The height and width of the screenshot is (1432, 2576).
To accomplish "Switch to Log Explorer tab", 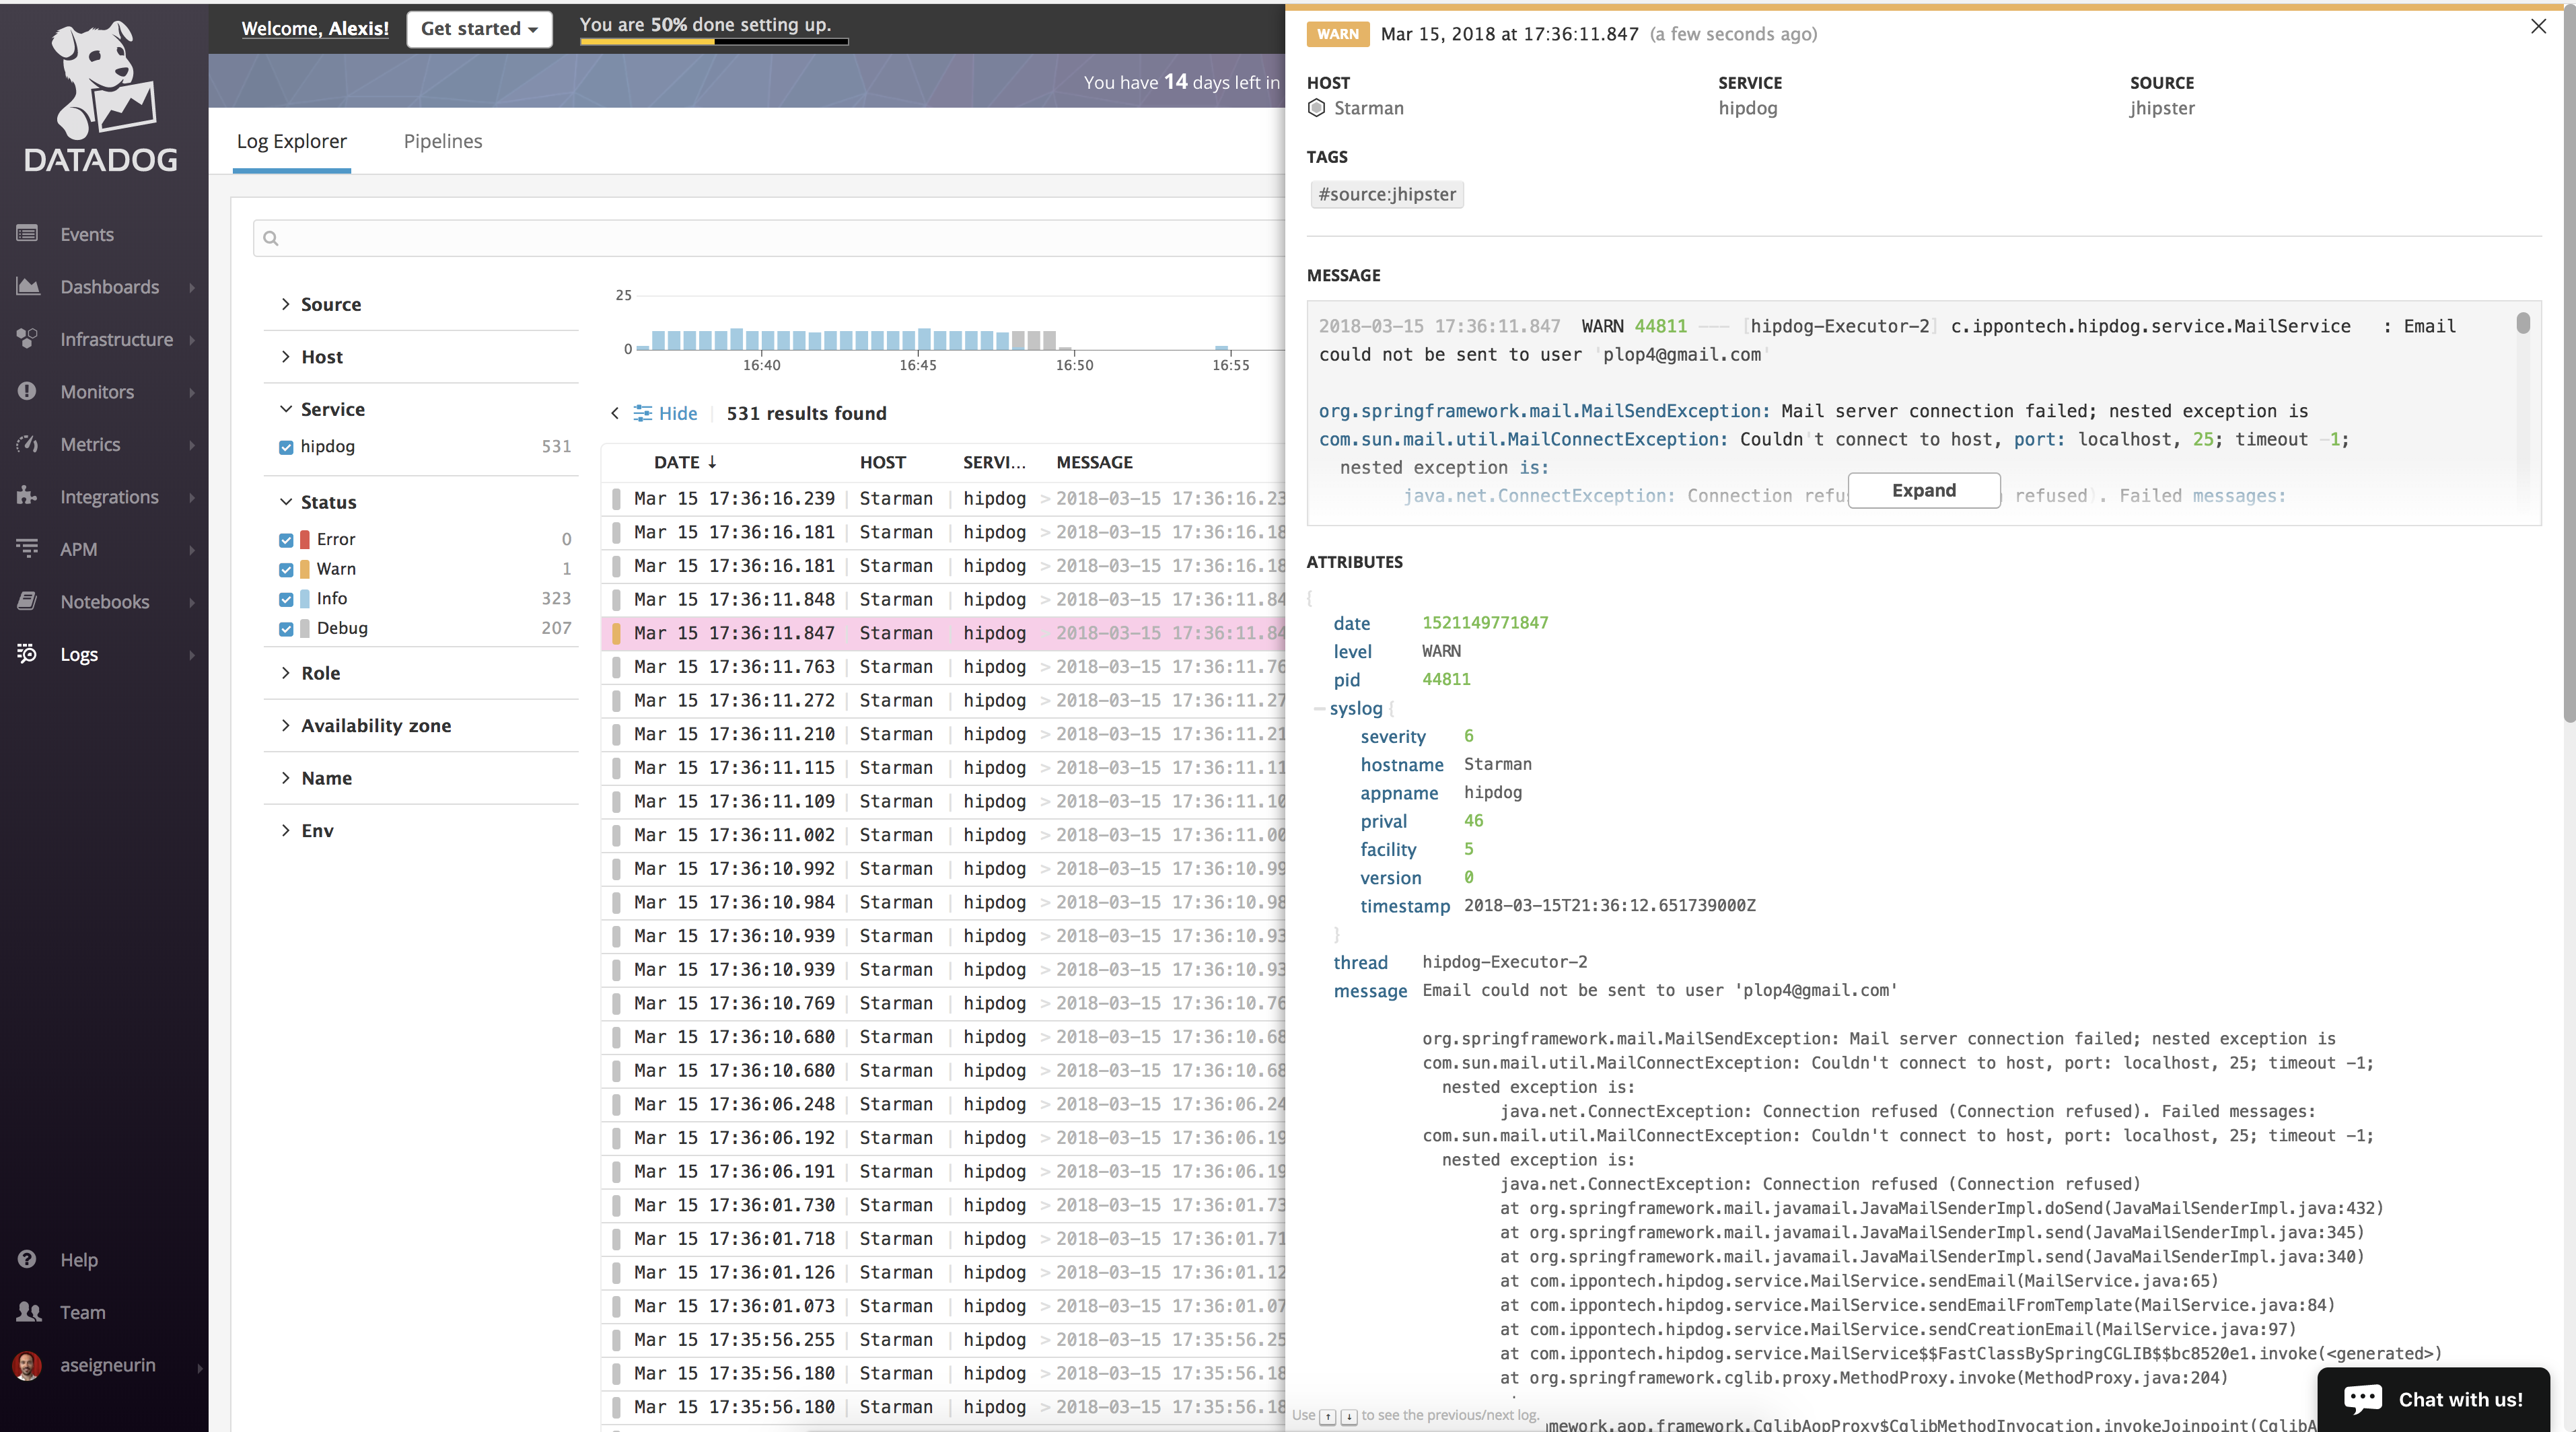I will (x=291, y=139).
